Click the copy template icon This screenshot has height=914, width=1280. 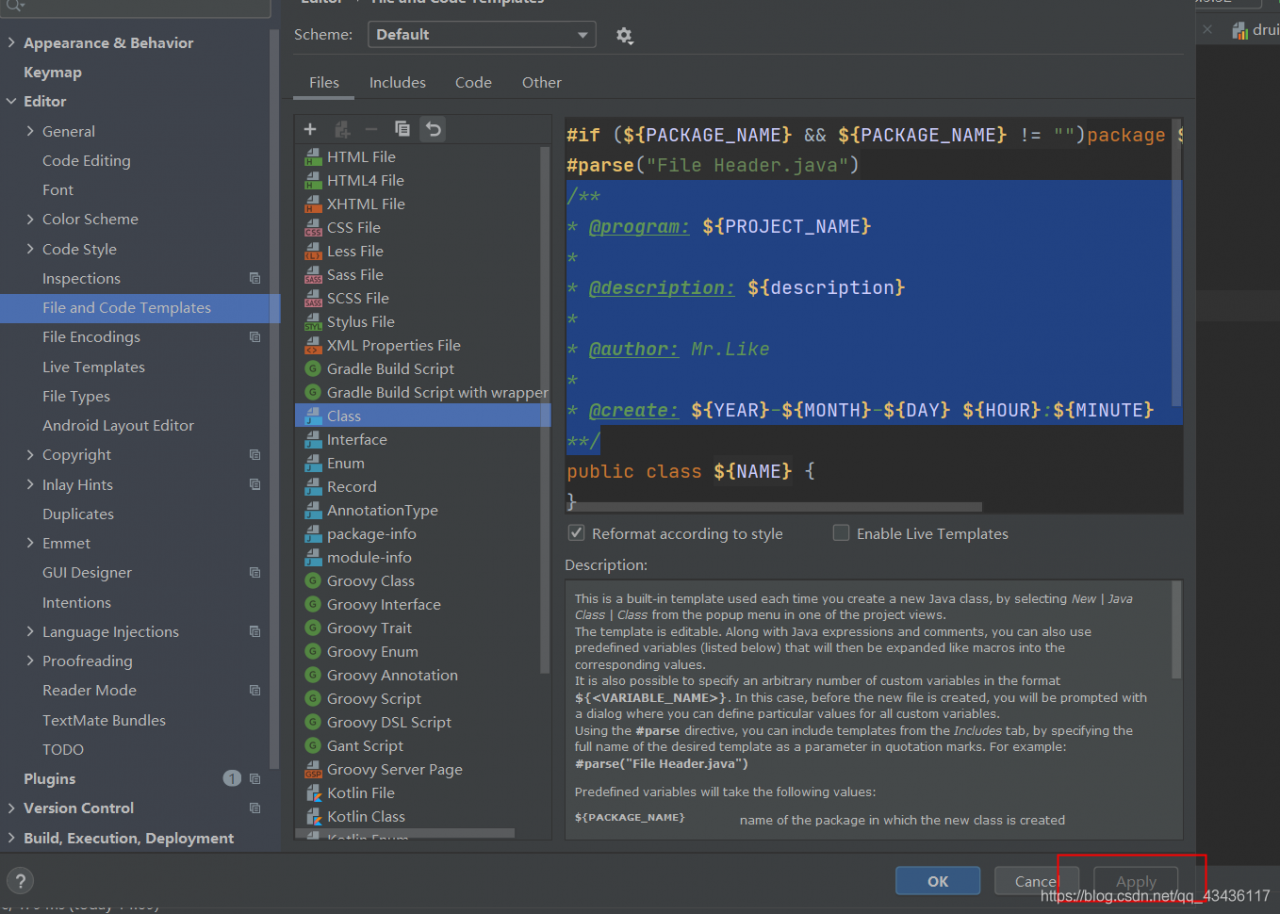[x=402, y=129]
